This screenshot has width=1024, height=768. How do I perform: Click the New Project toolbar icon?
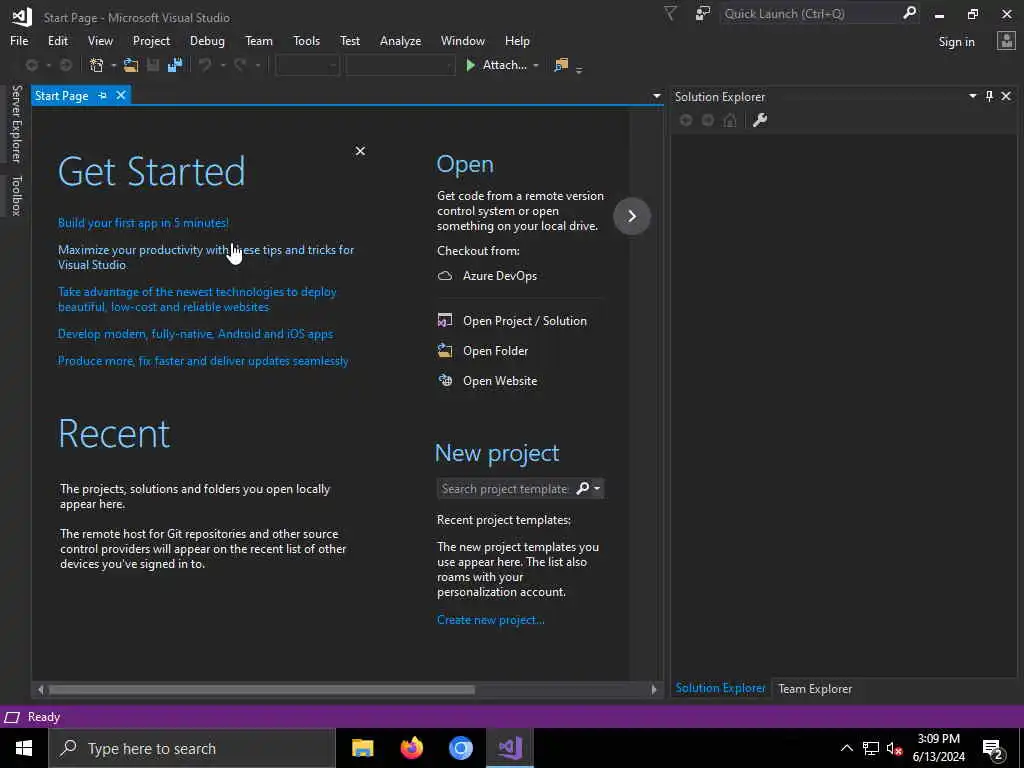coord(97,65)
